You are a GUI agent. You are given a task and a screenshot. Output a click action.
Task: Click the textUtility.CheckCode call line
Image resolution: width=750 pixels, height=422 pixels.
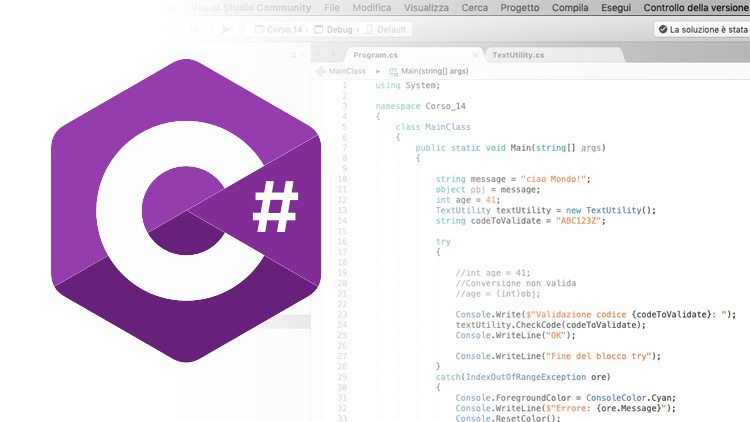tap(551, 325)
